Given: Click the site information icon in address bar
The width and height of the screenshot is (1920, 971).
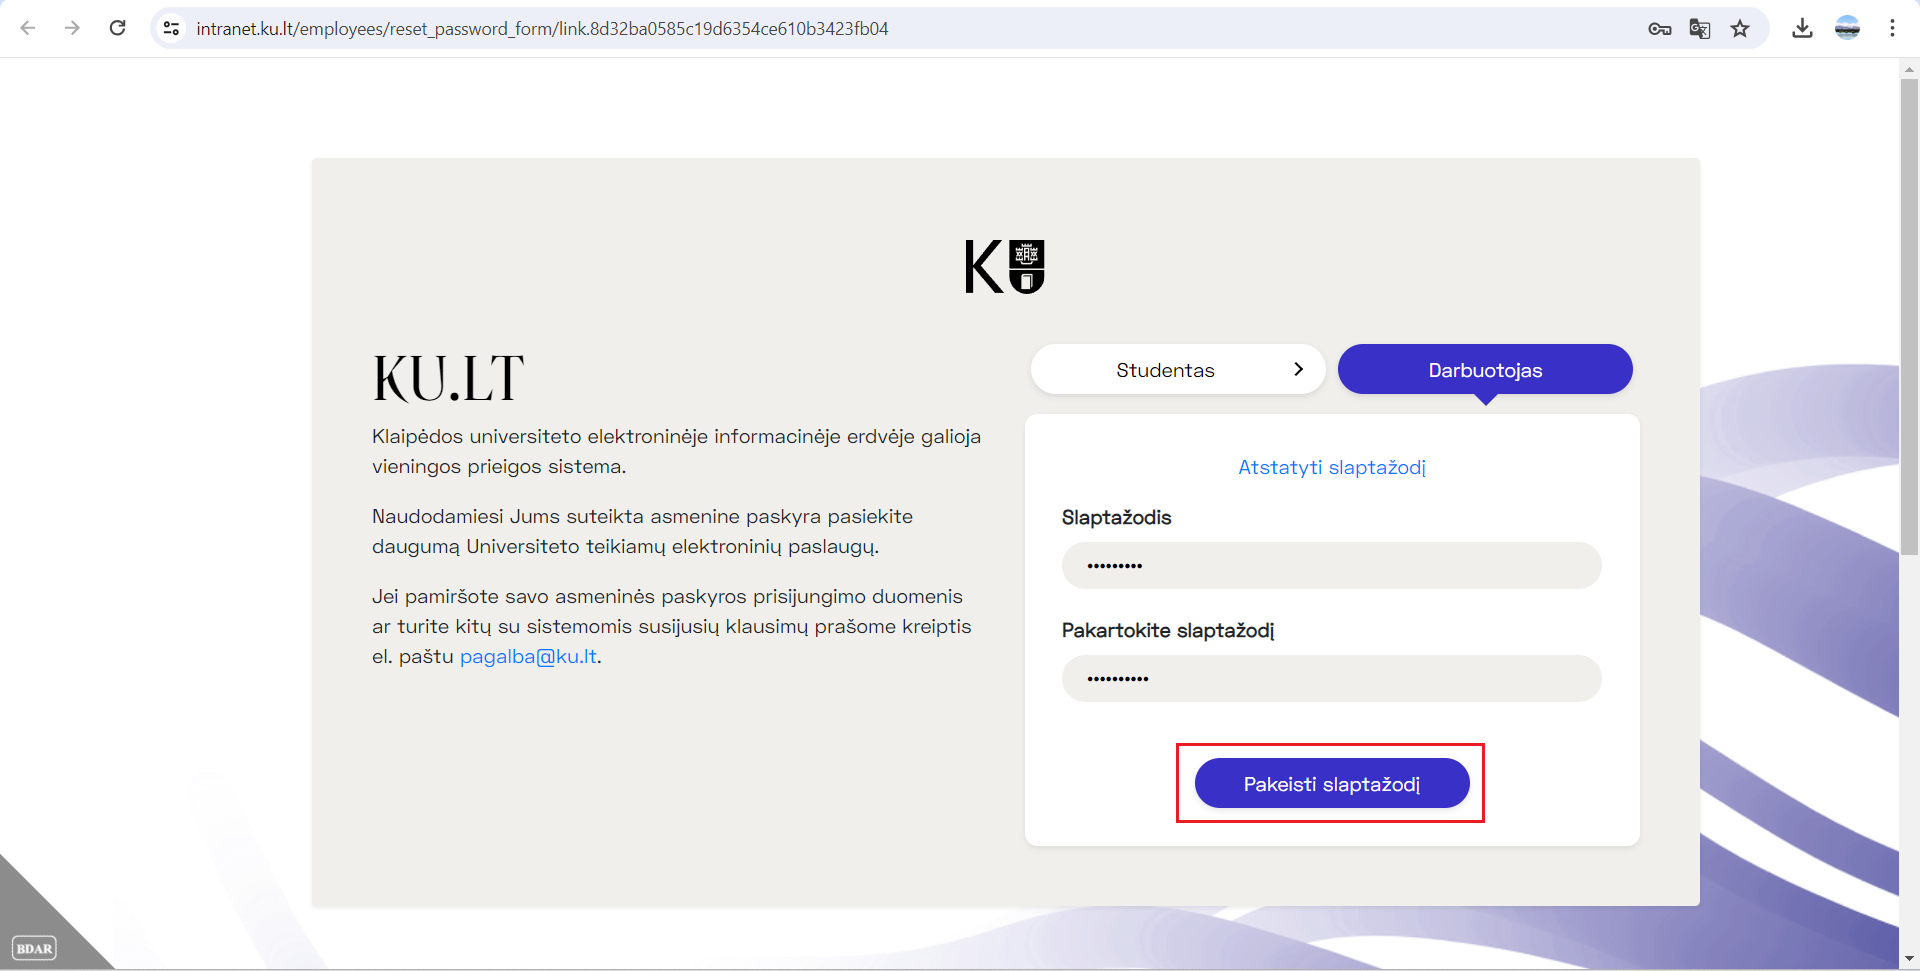Looking at the screenshot, I should click(x=171, y=29).
